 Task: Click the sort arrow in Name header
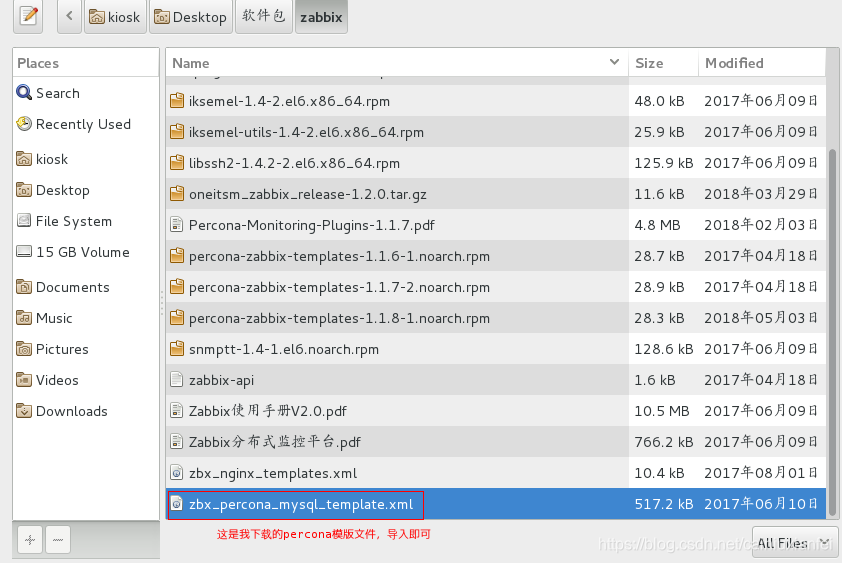pos(614,62)
